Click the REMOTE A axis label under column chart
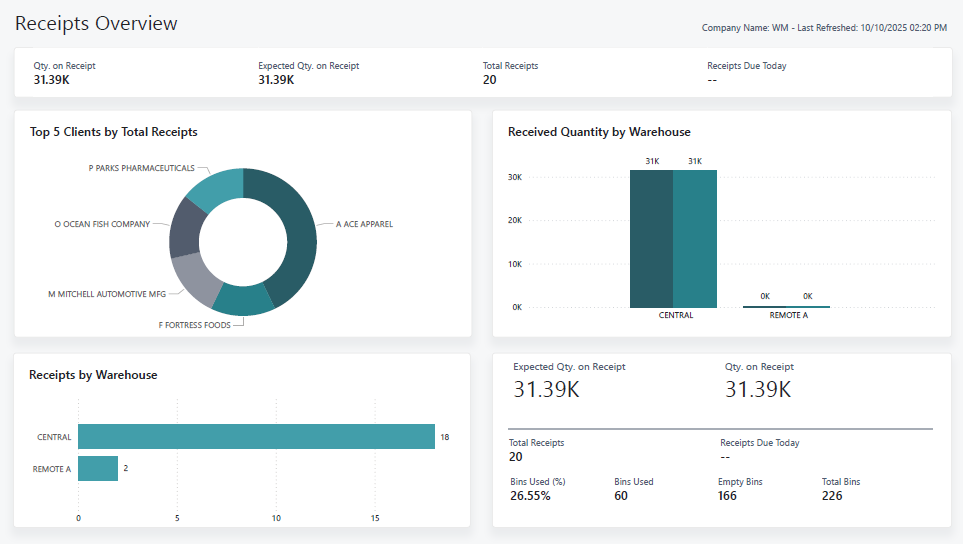The image size is (963, 544). 788,315
